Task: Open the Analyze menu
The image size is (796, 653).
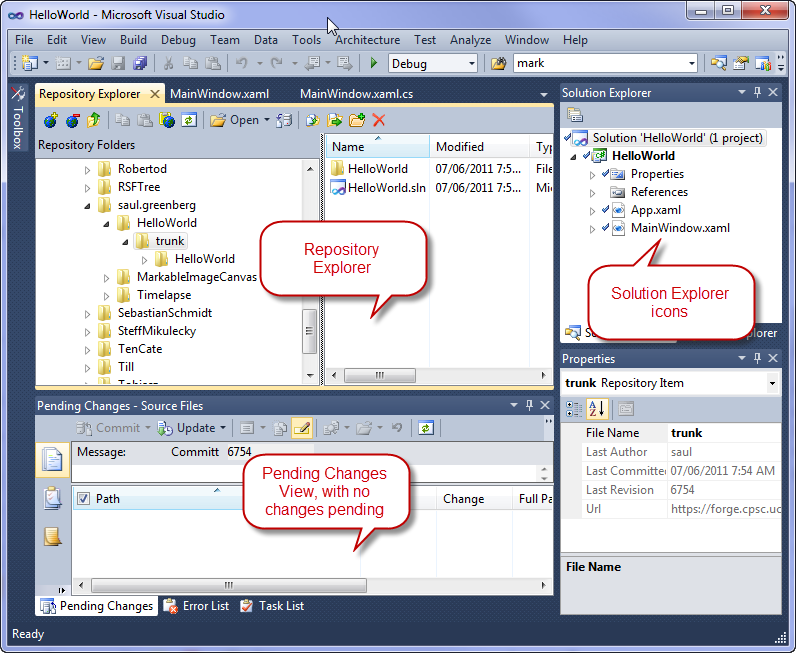Action: [x=471, y=40]
